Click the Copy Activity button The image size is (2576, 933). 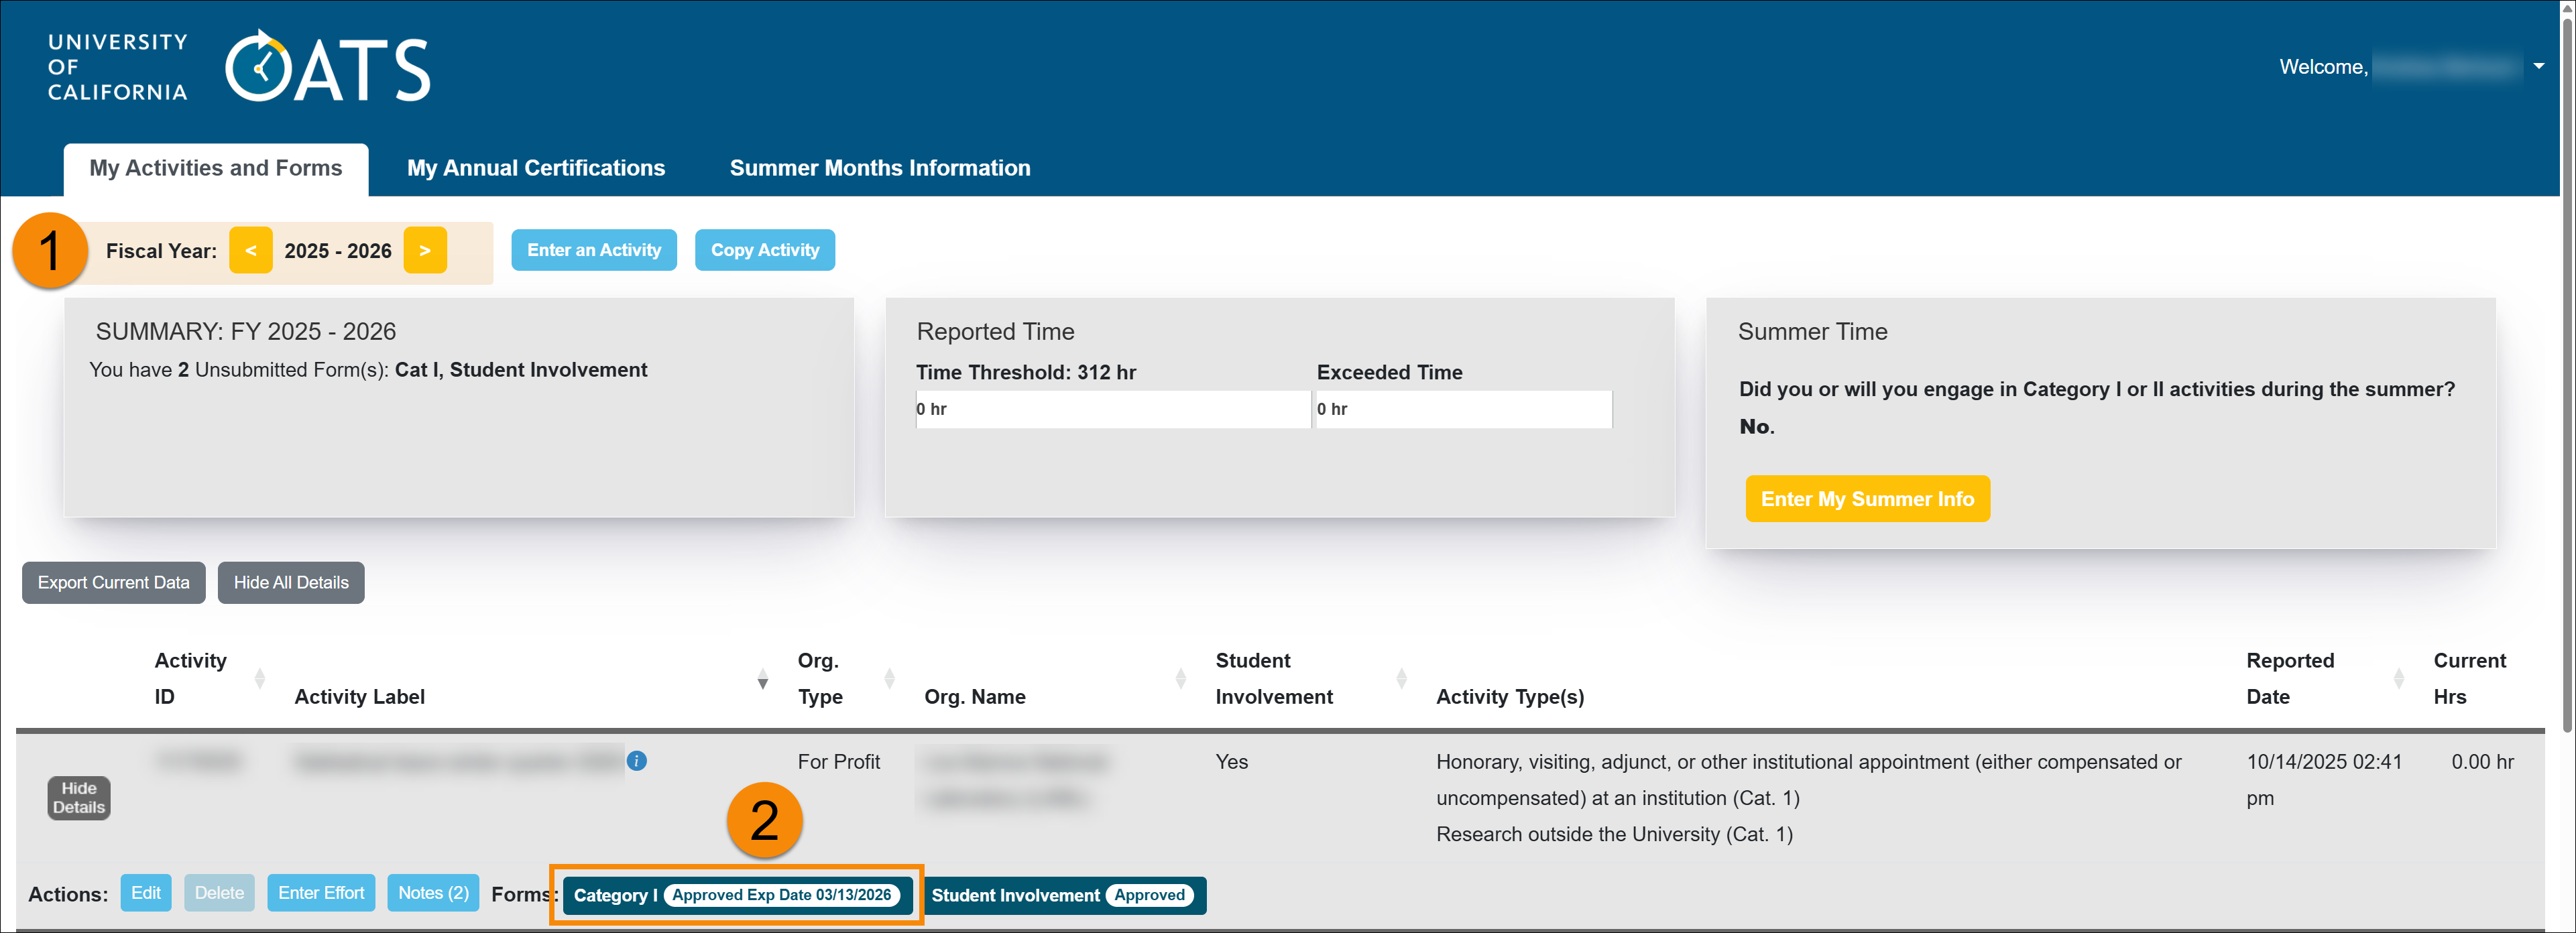point(765,250)
